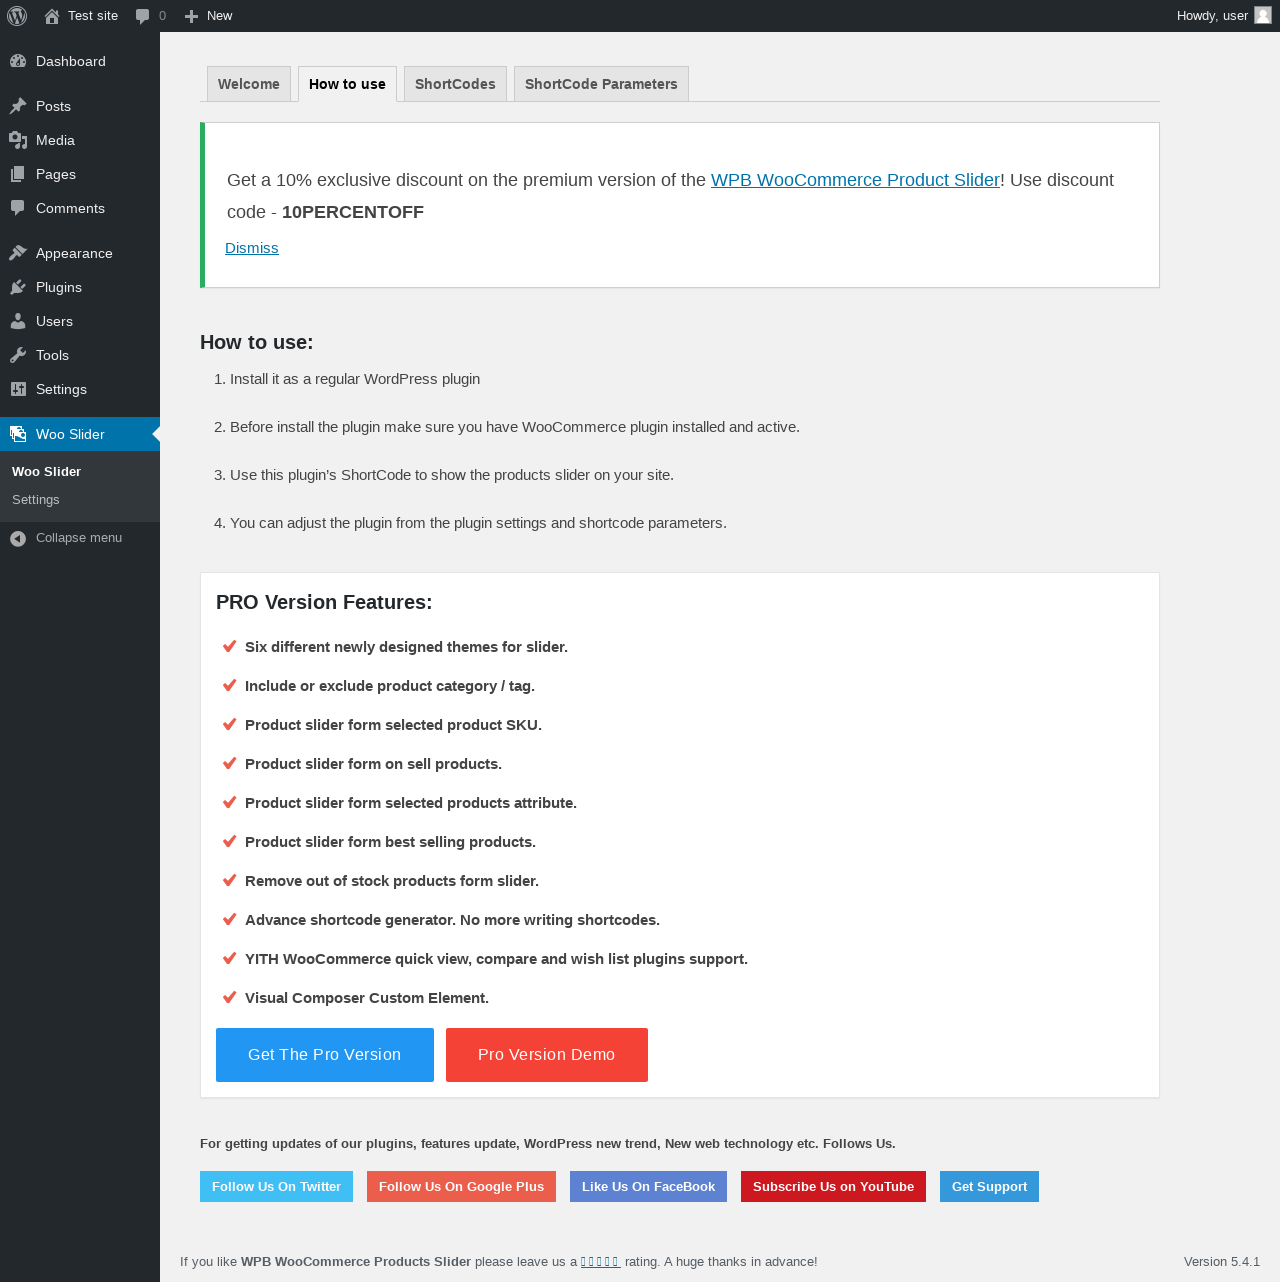
Task: Collapse the admin sidebar menu
Action: [x=80, y=538]
